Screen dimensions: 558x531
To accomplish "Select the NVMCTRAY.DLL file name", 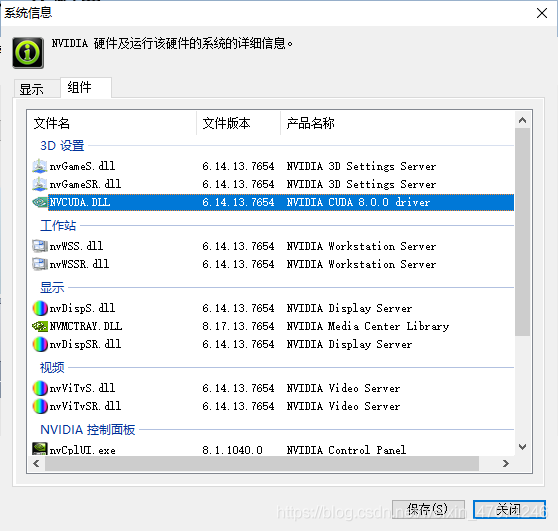I will tap(86, 326).
